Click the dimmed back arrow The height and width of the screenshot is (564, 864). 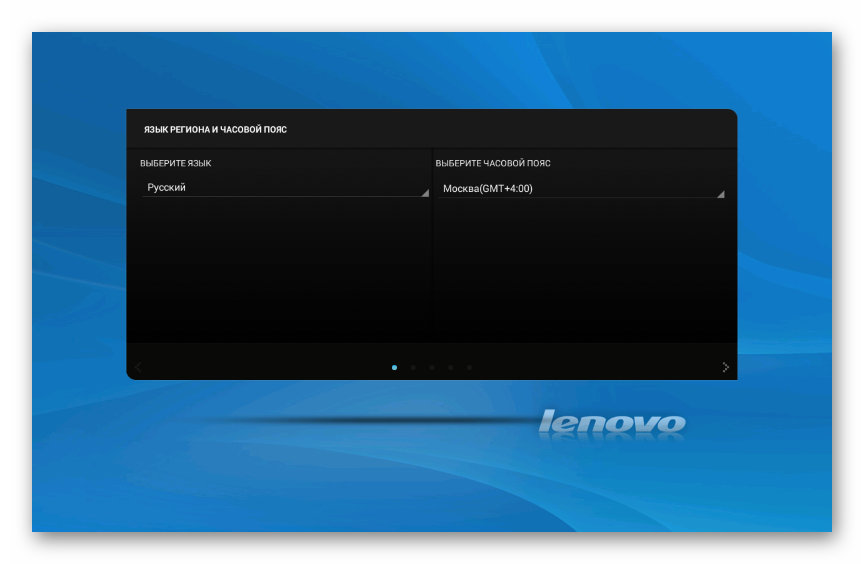(x=138, y=367)
